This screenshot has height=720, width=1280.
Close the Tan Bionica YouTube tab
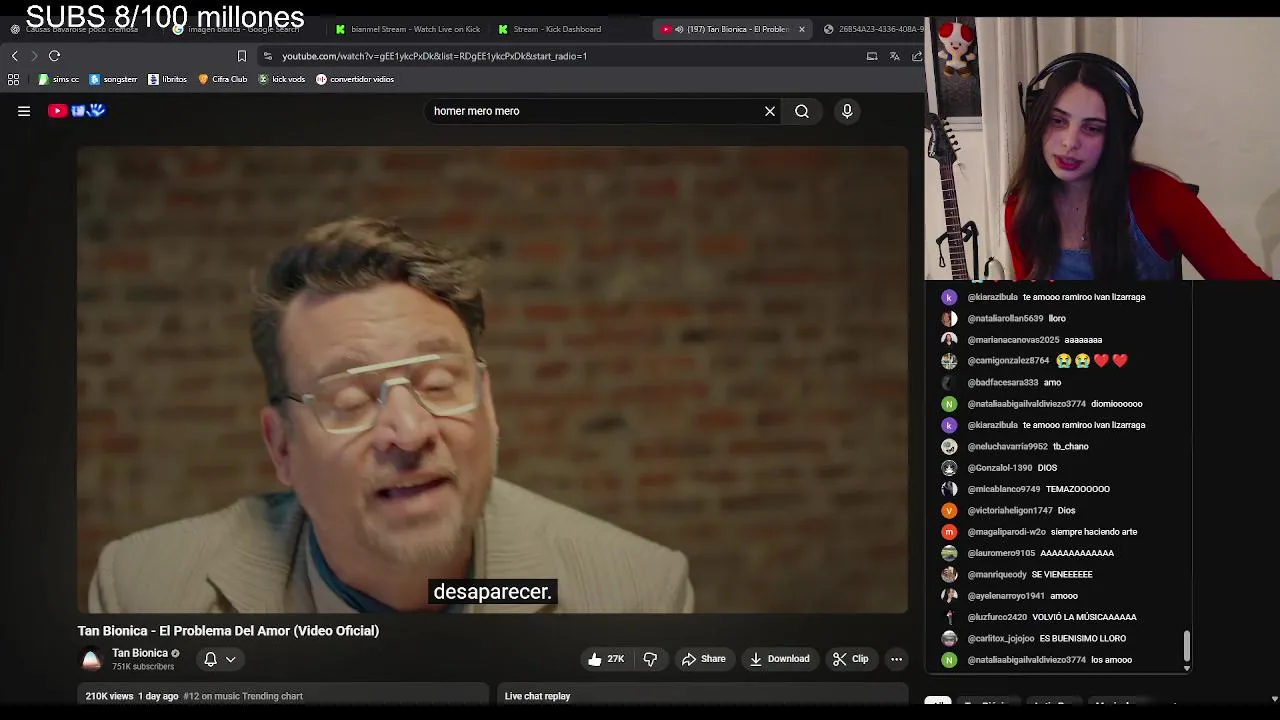point(801,29)
